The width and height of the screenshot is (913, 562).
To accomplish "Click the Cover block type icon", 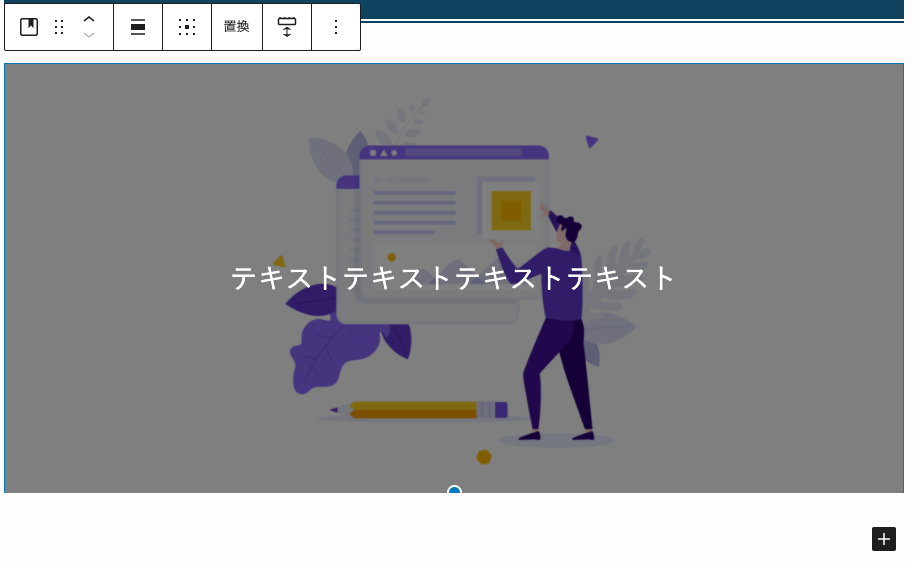I will pyautogui.click(x=29, y=27).
